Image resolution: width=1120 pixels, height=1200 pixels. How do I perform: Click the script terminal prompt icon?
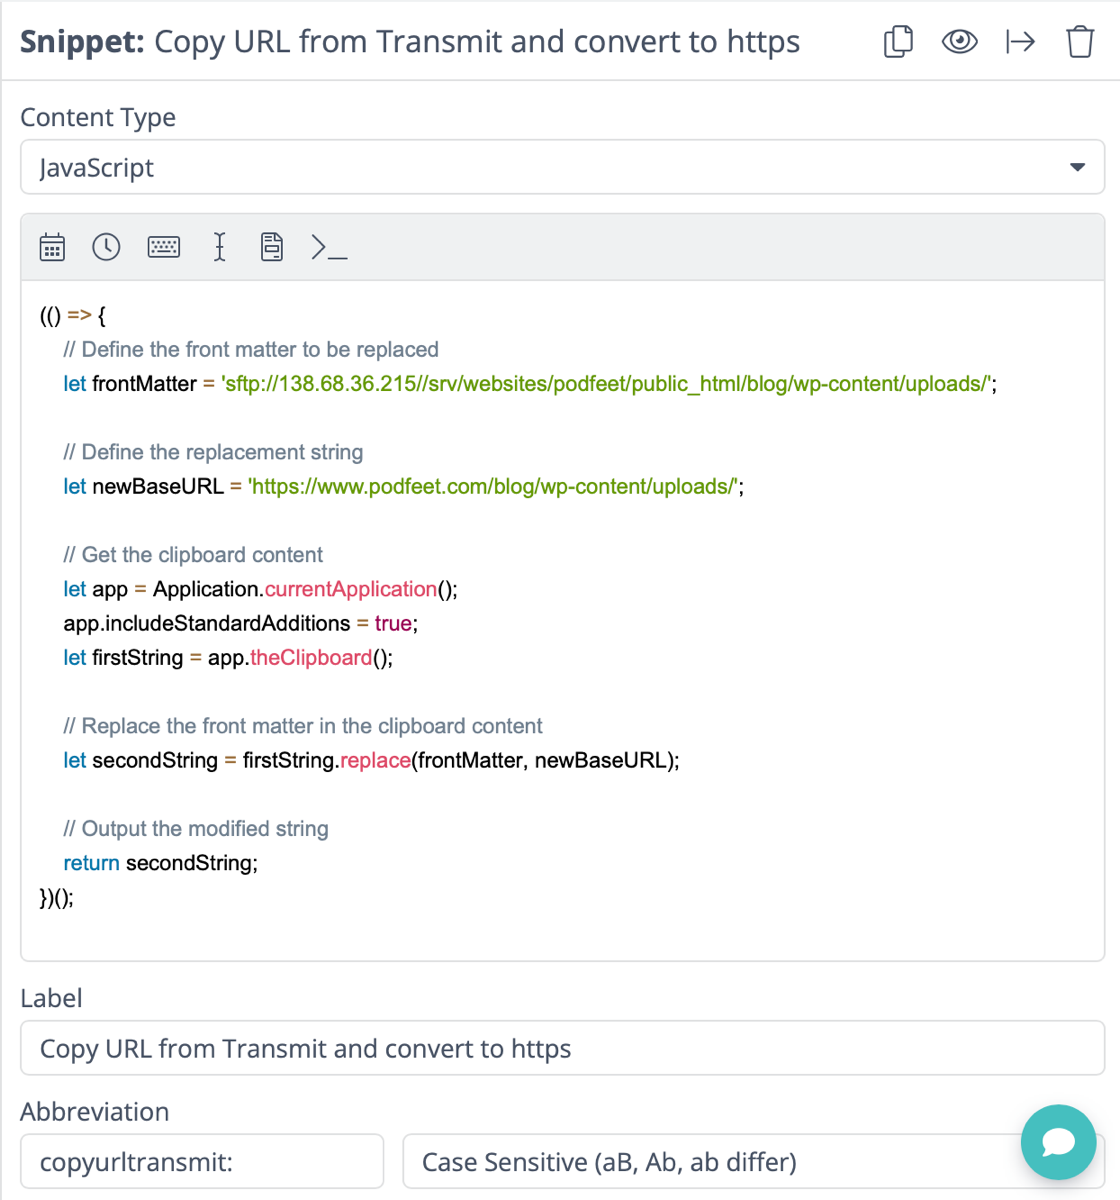pyautogui.click(x=329, y=247)
